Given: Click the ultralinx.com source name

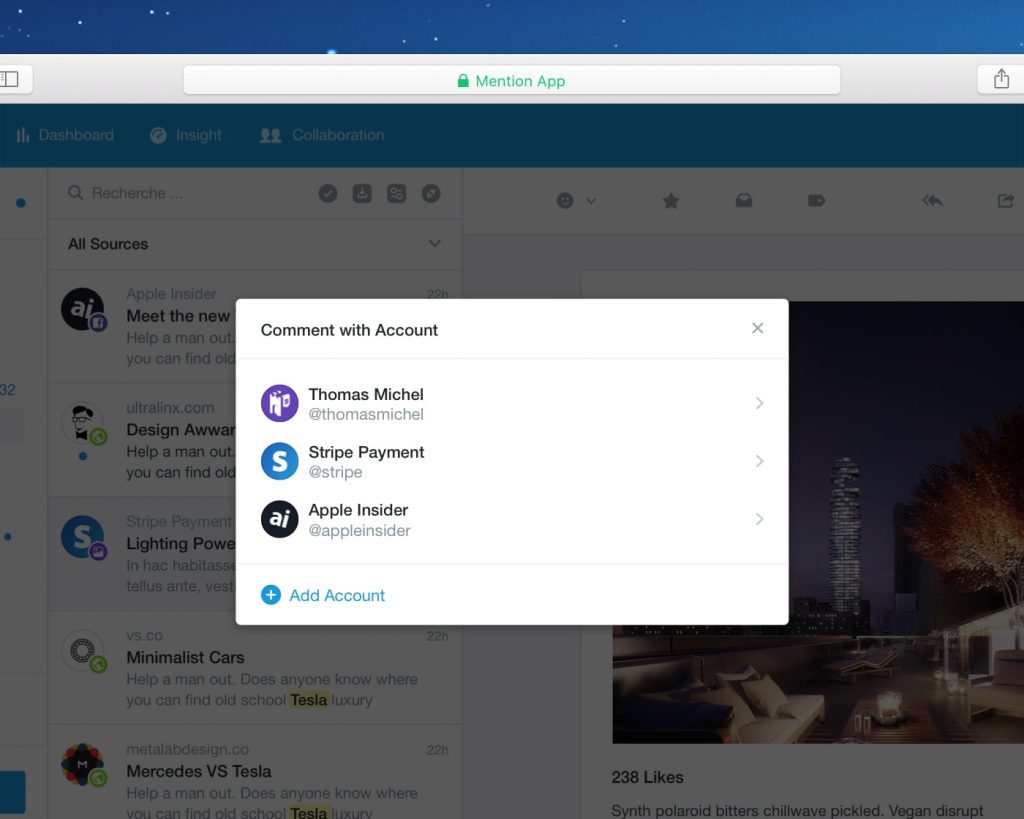Looking at the screenshot, I should (x=170, y=408).
